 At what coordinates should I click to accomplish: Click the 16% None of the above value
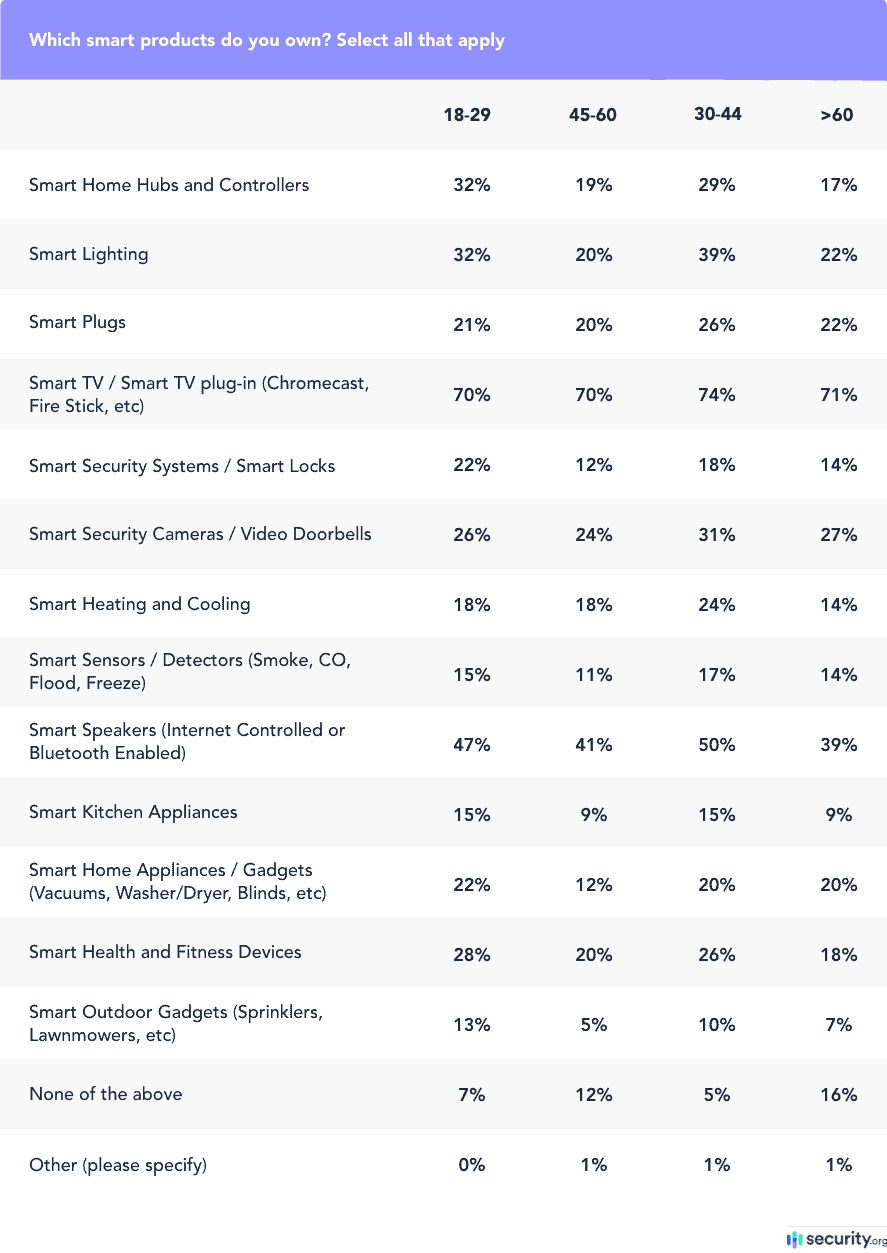pos(839,1095)
